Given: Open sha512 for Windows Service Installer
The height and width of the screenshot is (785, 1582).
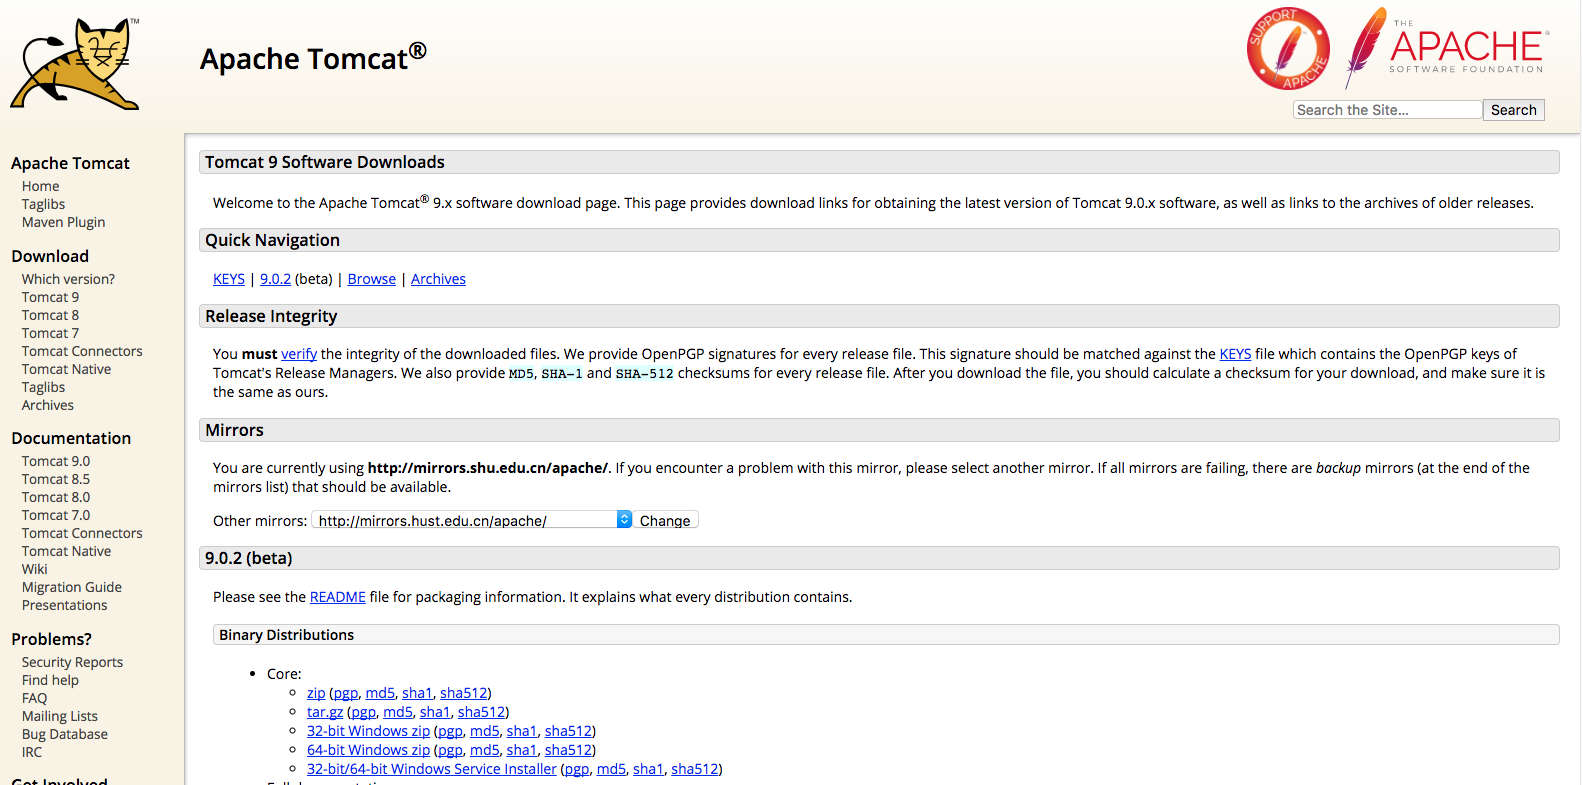Looking at the screenshot, I should [695, 769].
